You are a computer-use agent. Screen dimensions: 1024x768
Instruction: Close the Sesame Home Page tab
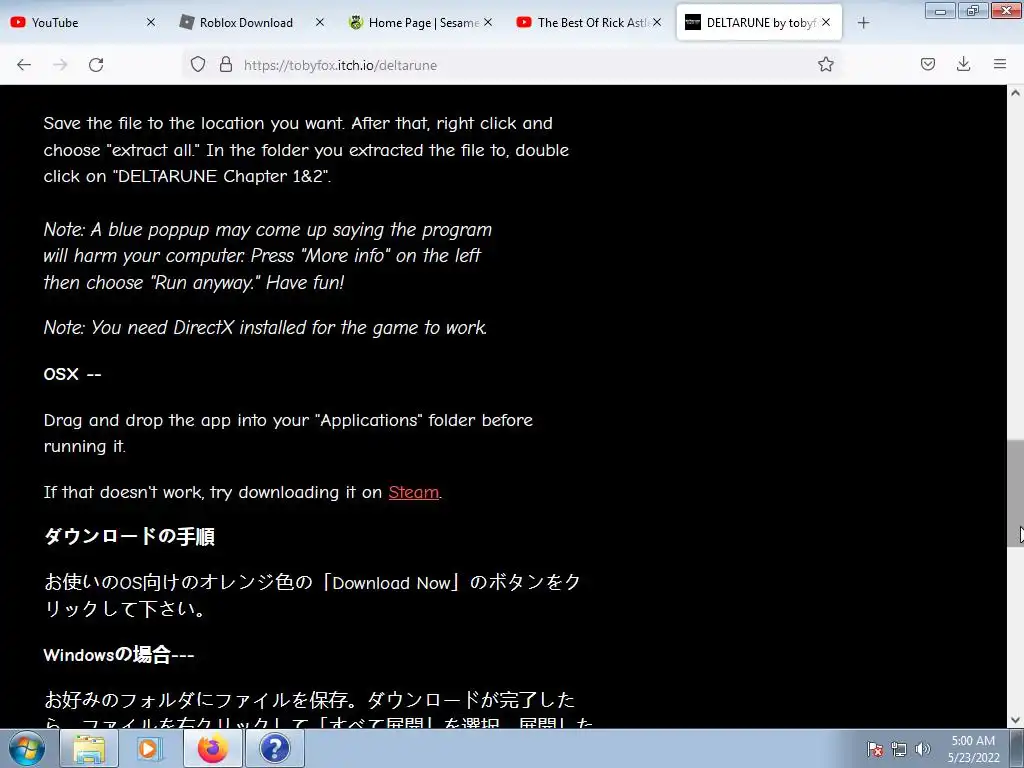coord(488,22)
